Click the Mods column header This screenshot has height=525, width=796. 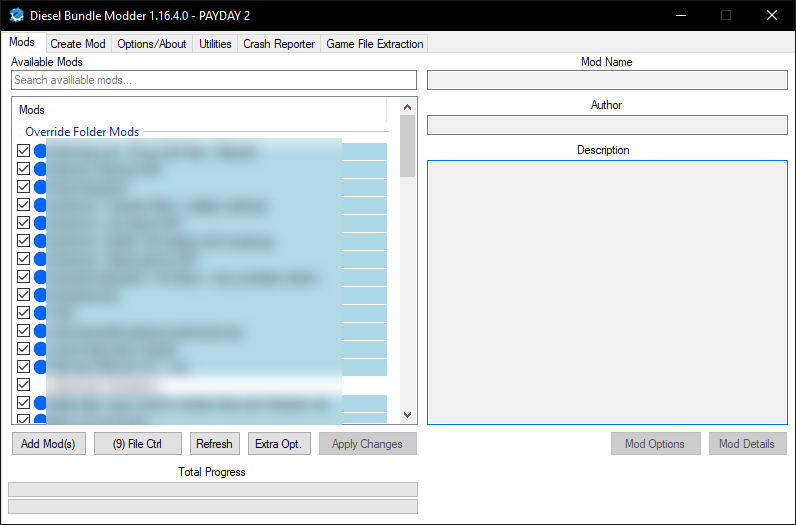pos(202,110)
